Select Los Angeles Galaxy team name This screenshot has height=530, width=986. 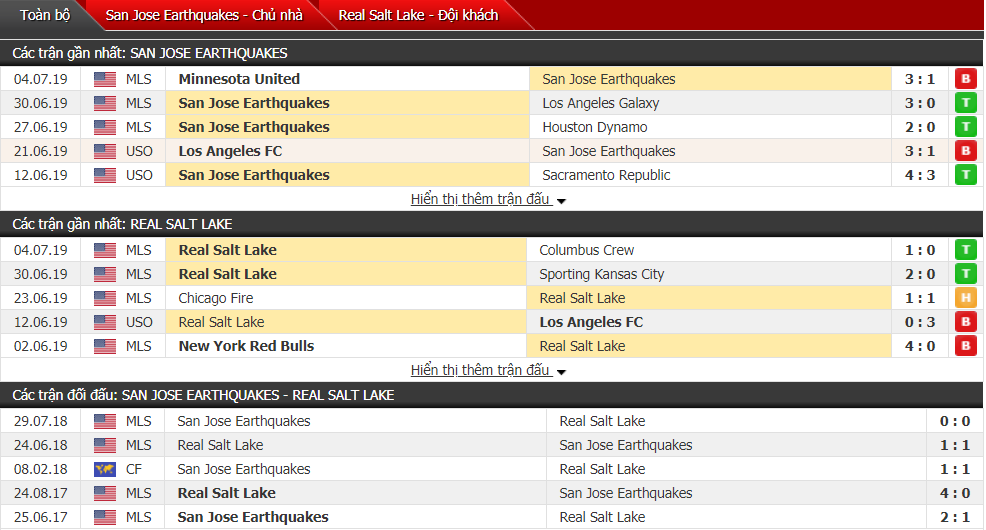[601, 103]
